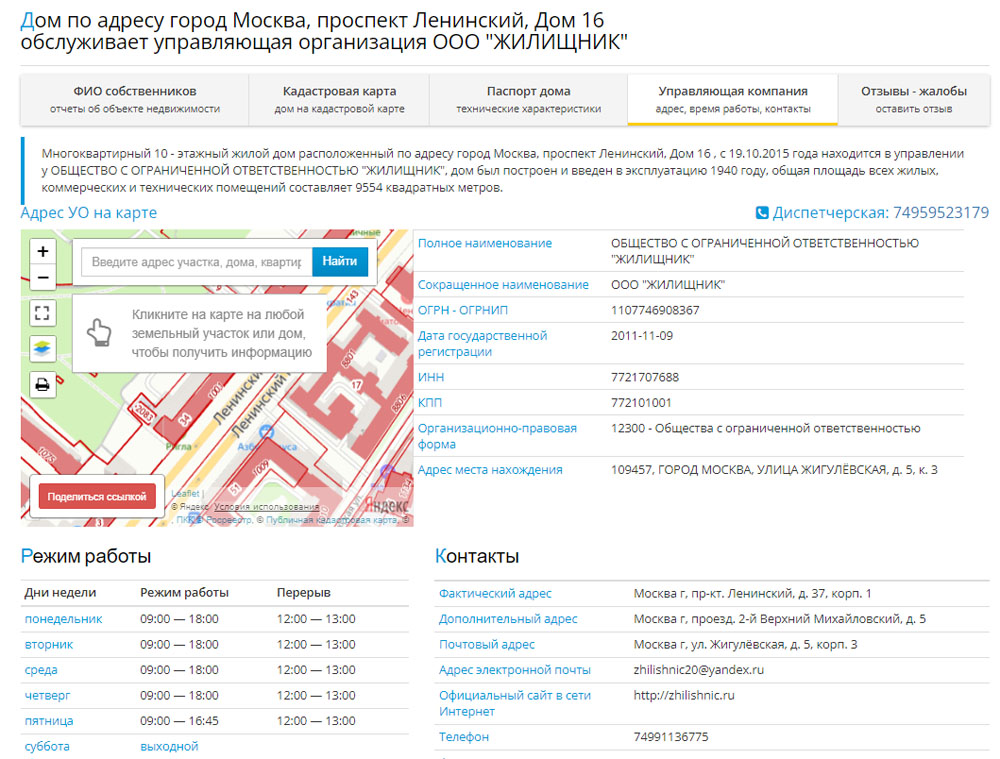
Task: Click the Поделиться ссылкой button
Action: (97, 497)
